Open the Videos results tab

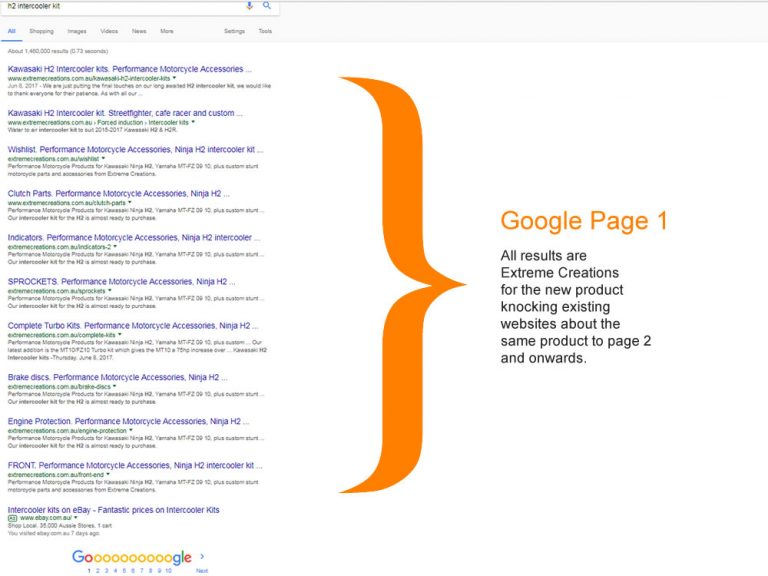(x=109, y=31)
